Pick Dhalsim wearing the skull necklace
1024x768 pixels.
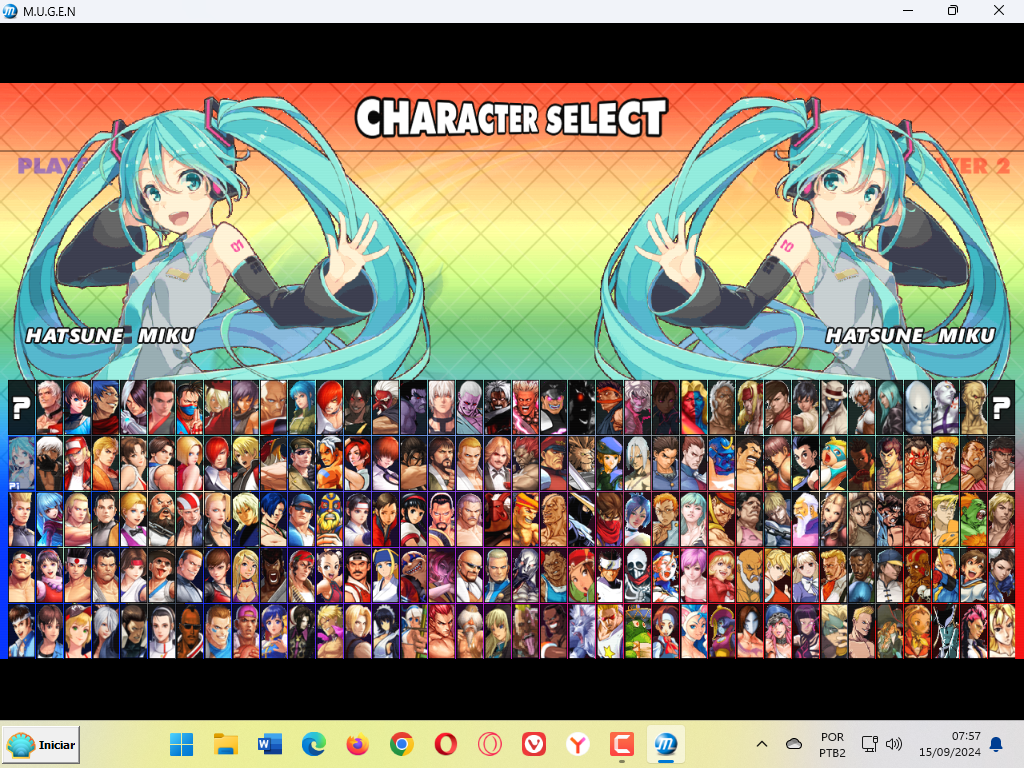click(918, 576)
